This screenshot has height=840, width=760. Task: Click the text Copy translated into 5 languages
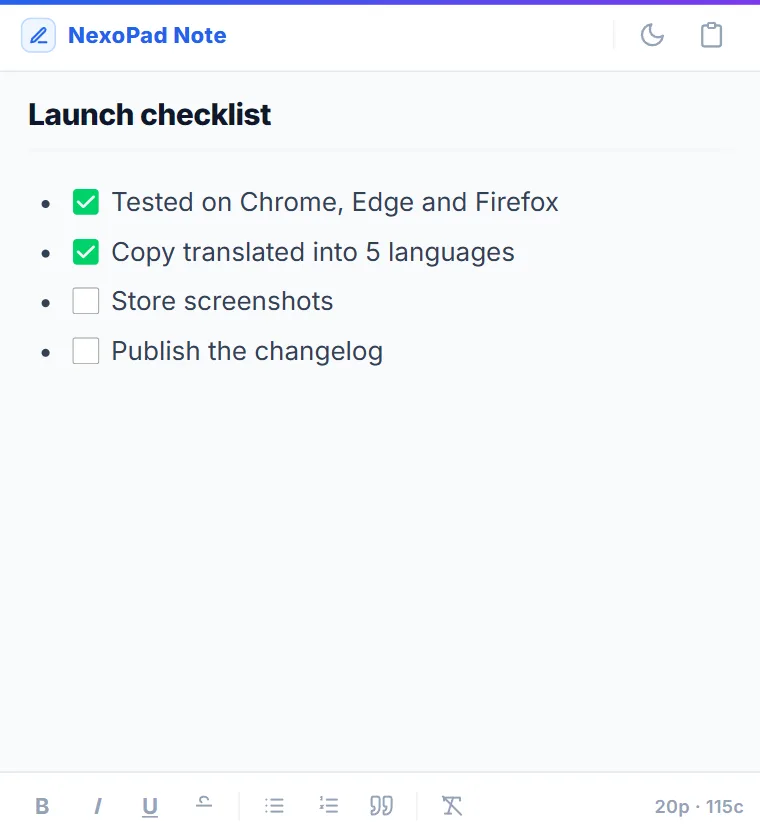313,252
